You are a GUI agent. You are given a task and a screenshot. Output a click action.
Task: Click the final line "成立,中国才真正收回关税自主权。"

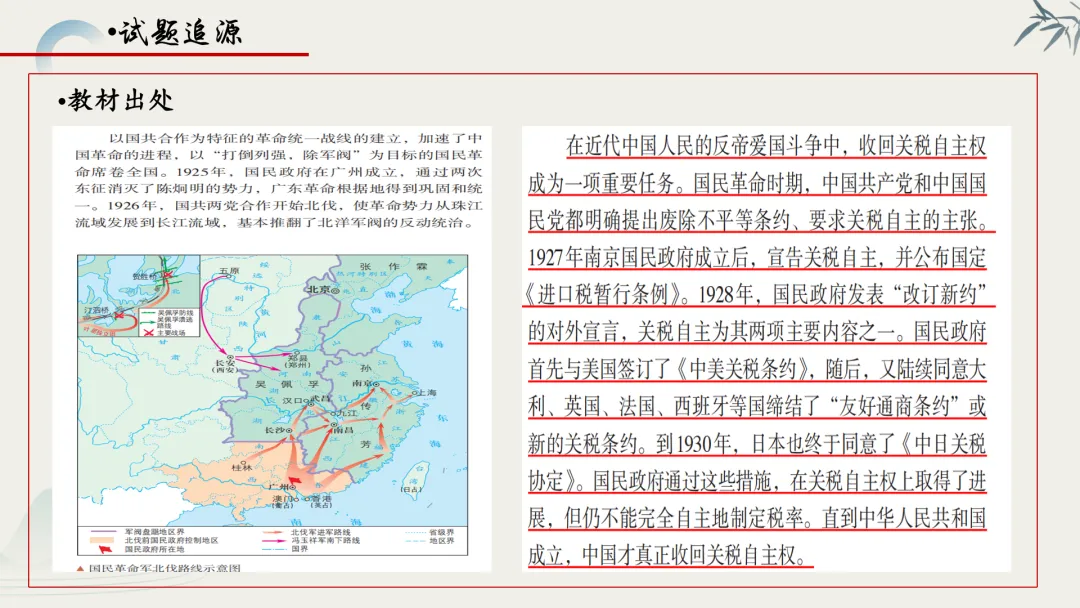pos(670,555)
